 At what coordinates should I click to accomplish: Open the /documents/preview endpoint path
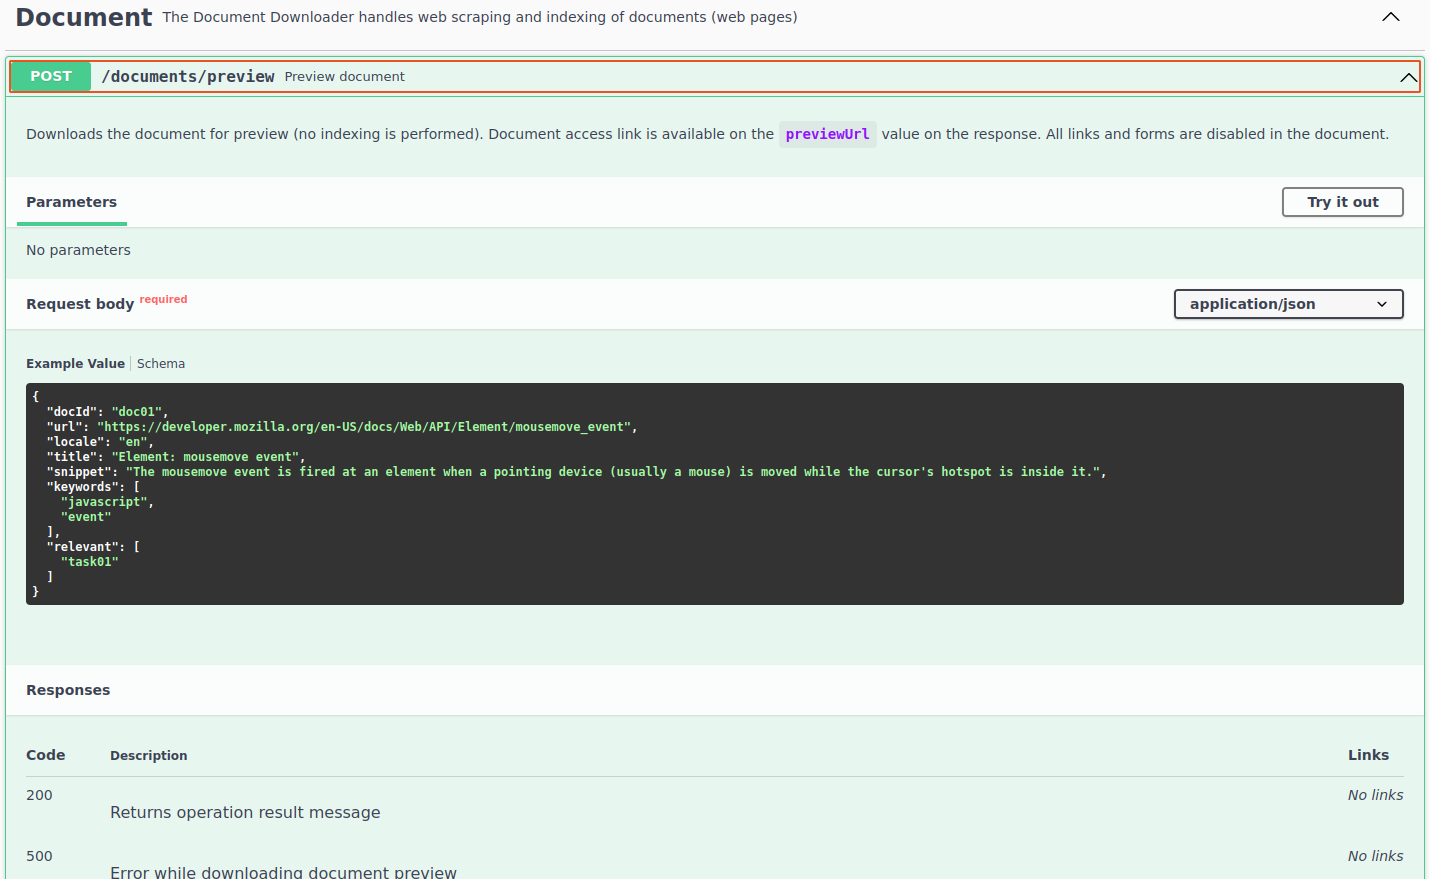pyautogui.click(x=188, y=76)
